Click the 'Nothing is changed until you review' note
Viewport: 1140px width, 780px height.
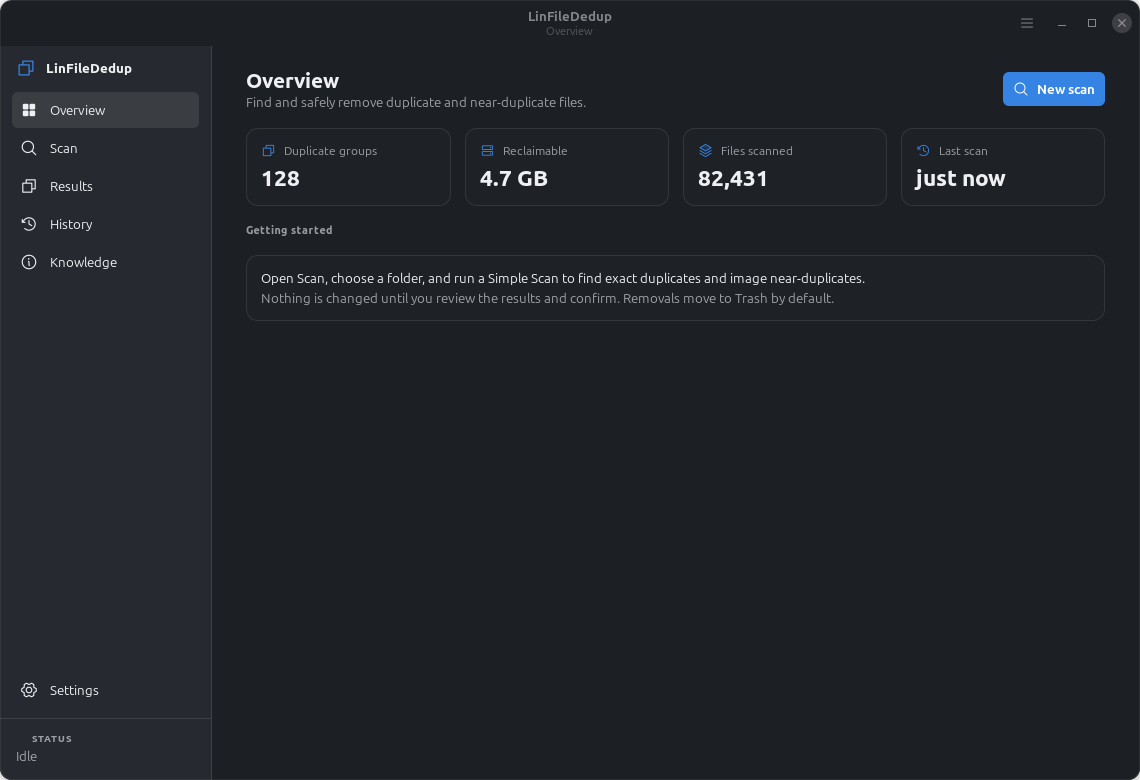point(547,298)
